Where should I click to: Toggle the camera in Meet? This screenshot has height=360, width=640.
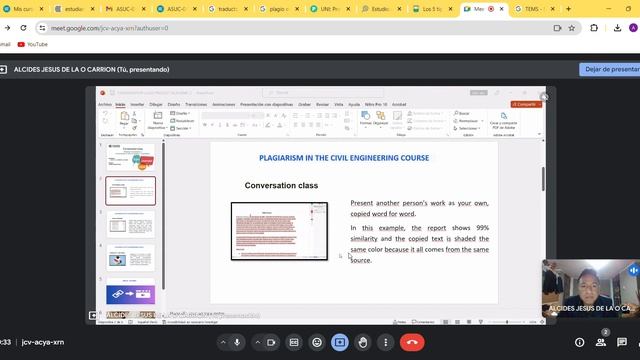click(271, 342)
